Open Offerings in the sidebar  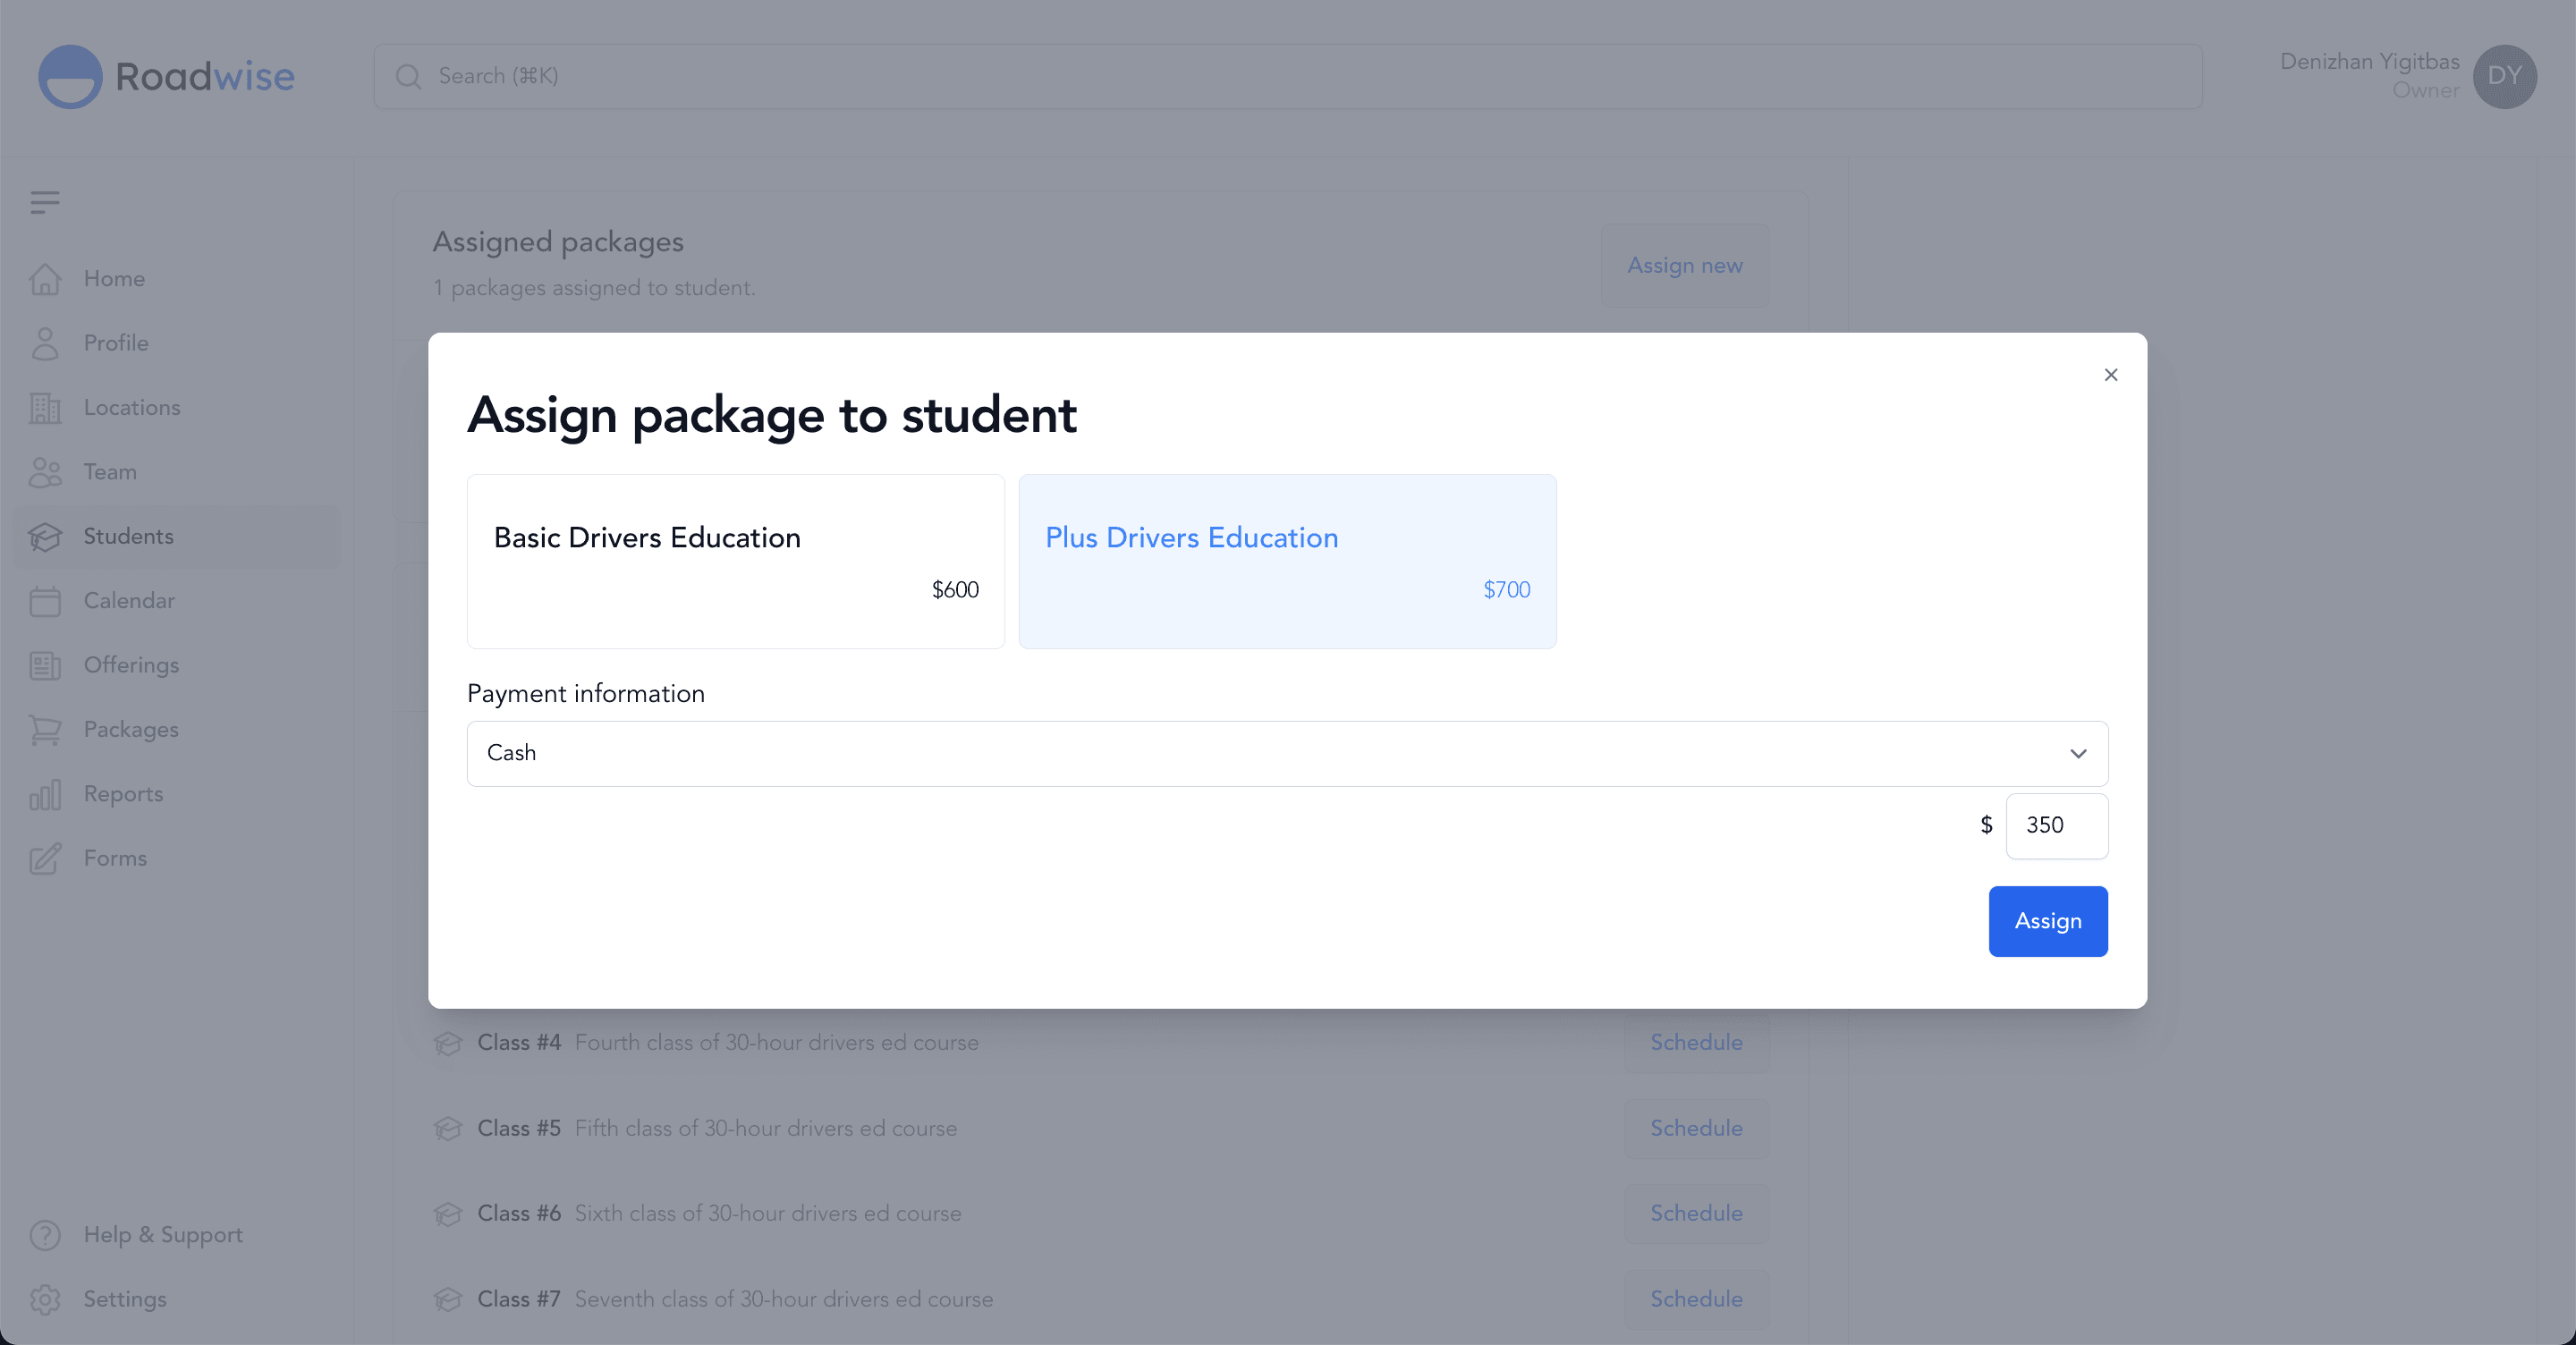tap(177, 666)
